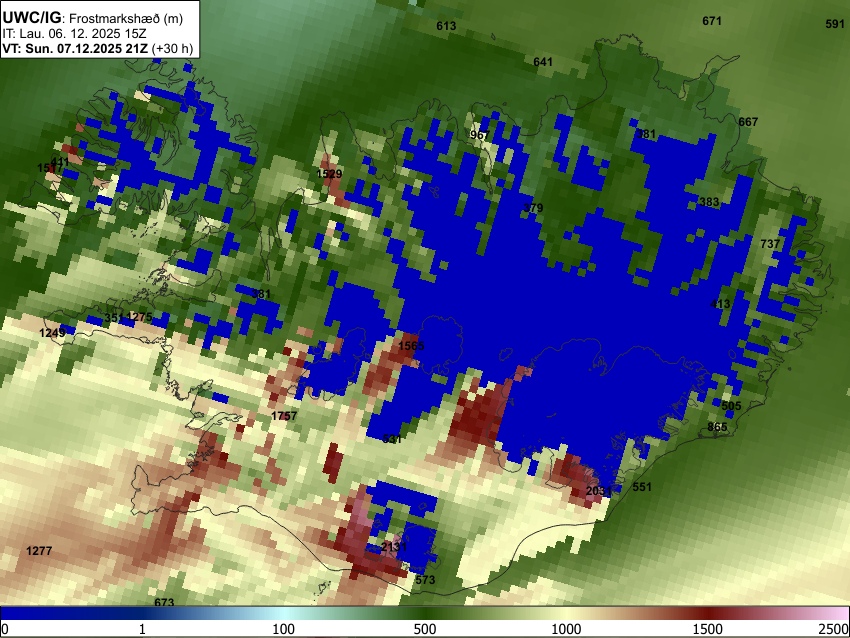Click the map value 667
Screen dimensions: 850x638
tap(748, 122)
